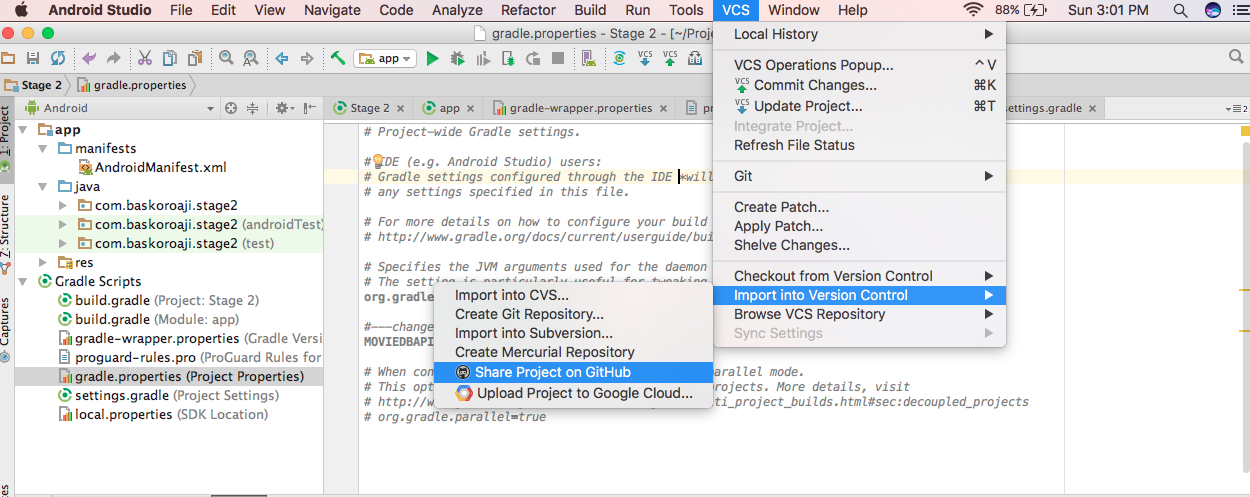The height and width of the screenshot is (497, 1250).
Task: Start debugging with the bug icon
Action: 458,59
